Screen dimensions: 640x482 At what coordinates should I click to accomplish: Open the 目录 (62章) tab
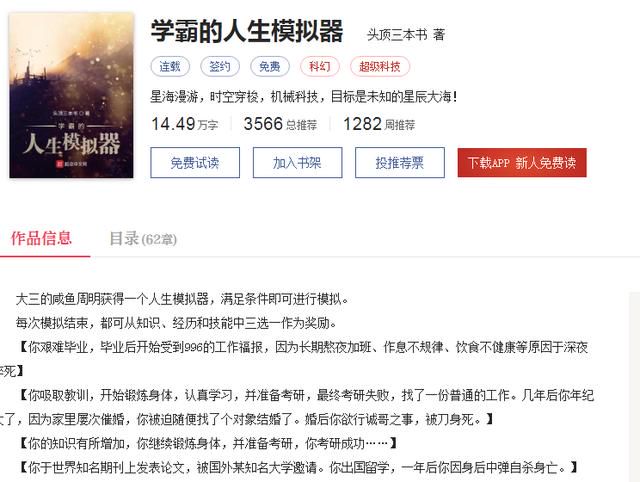tap(143, 239)
